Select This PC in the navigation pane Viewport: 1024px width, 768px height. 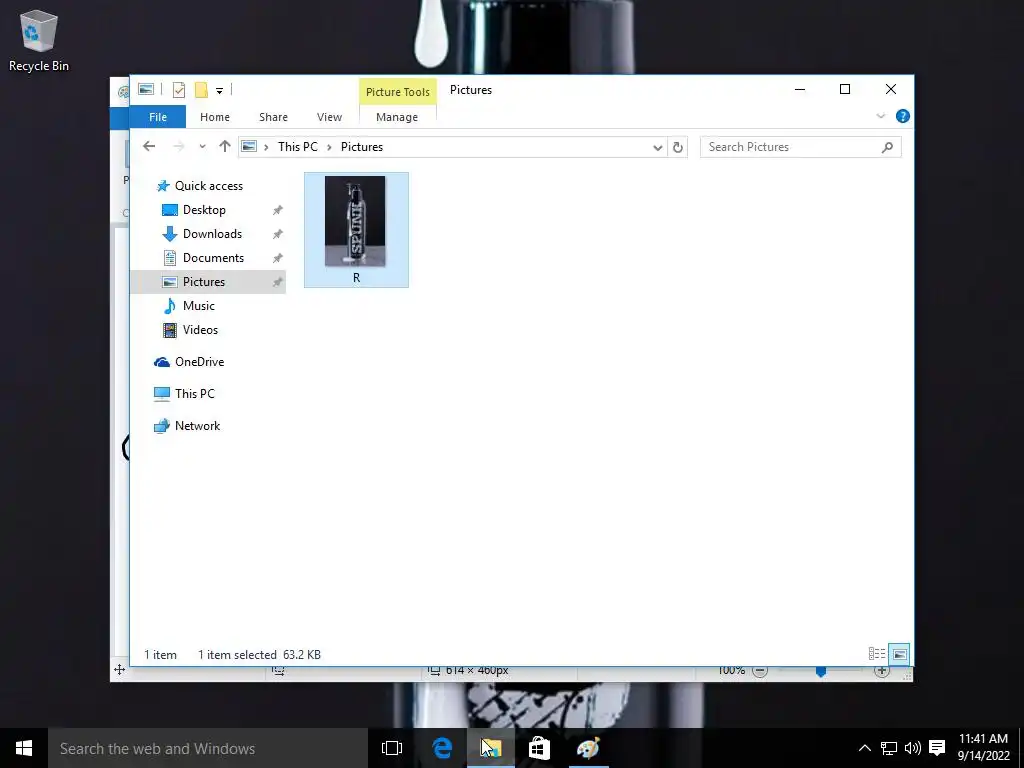pyautogui.click(x=195, y=394)
